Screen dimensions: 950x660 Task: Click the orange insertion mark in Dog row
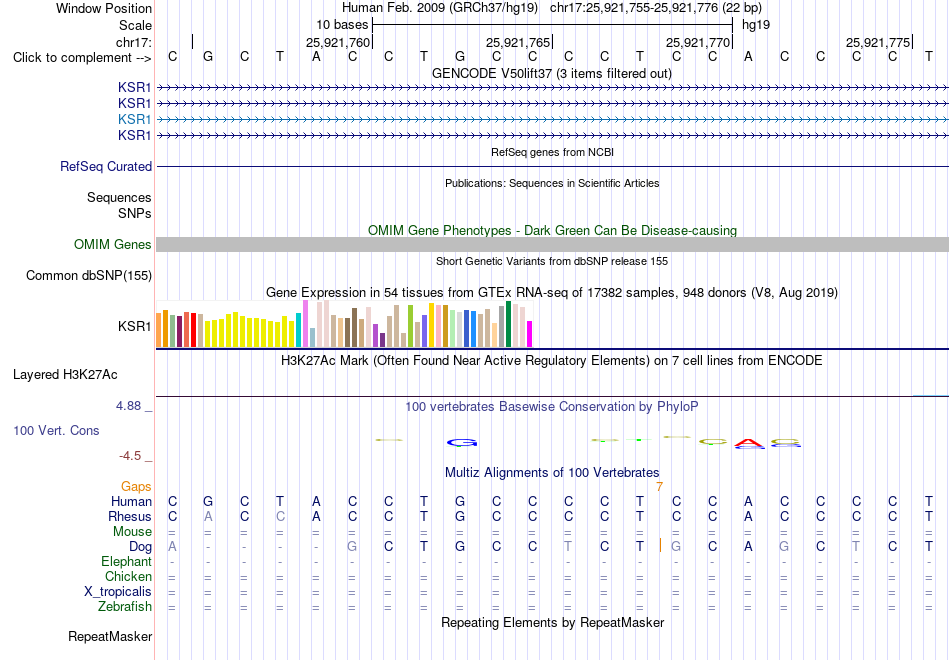[x=660, y=546]
